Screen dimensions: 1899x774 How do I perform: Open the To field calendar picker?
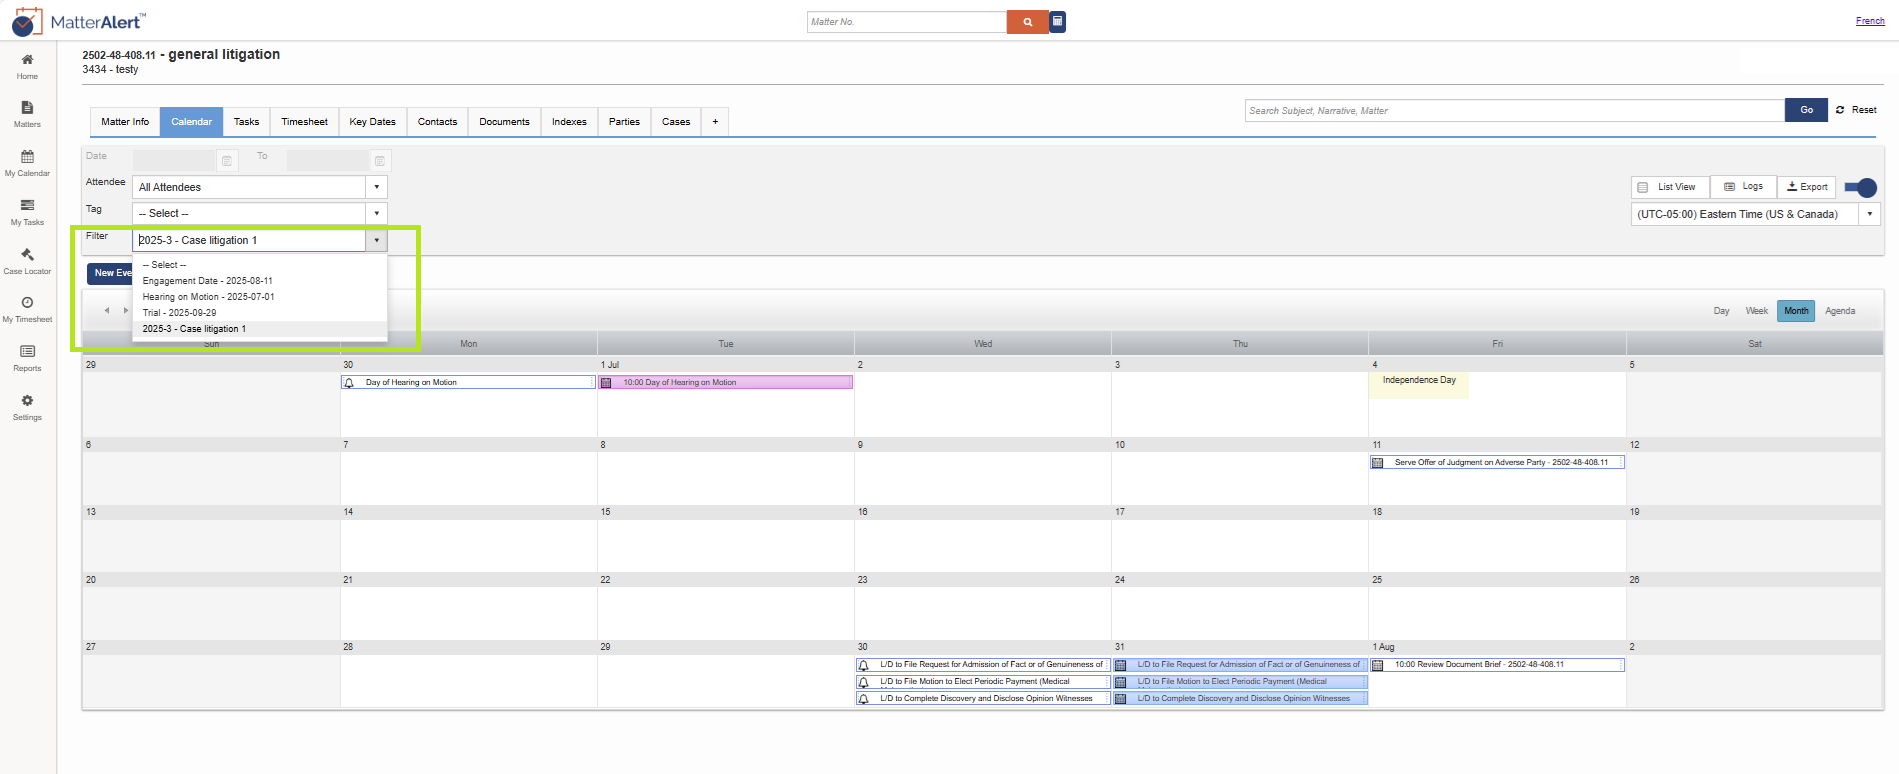click(380, 161)
